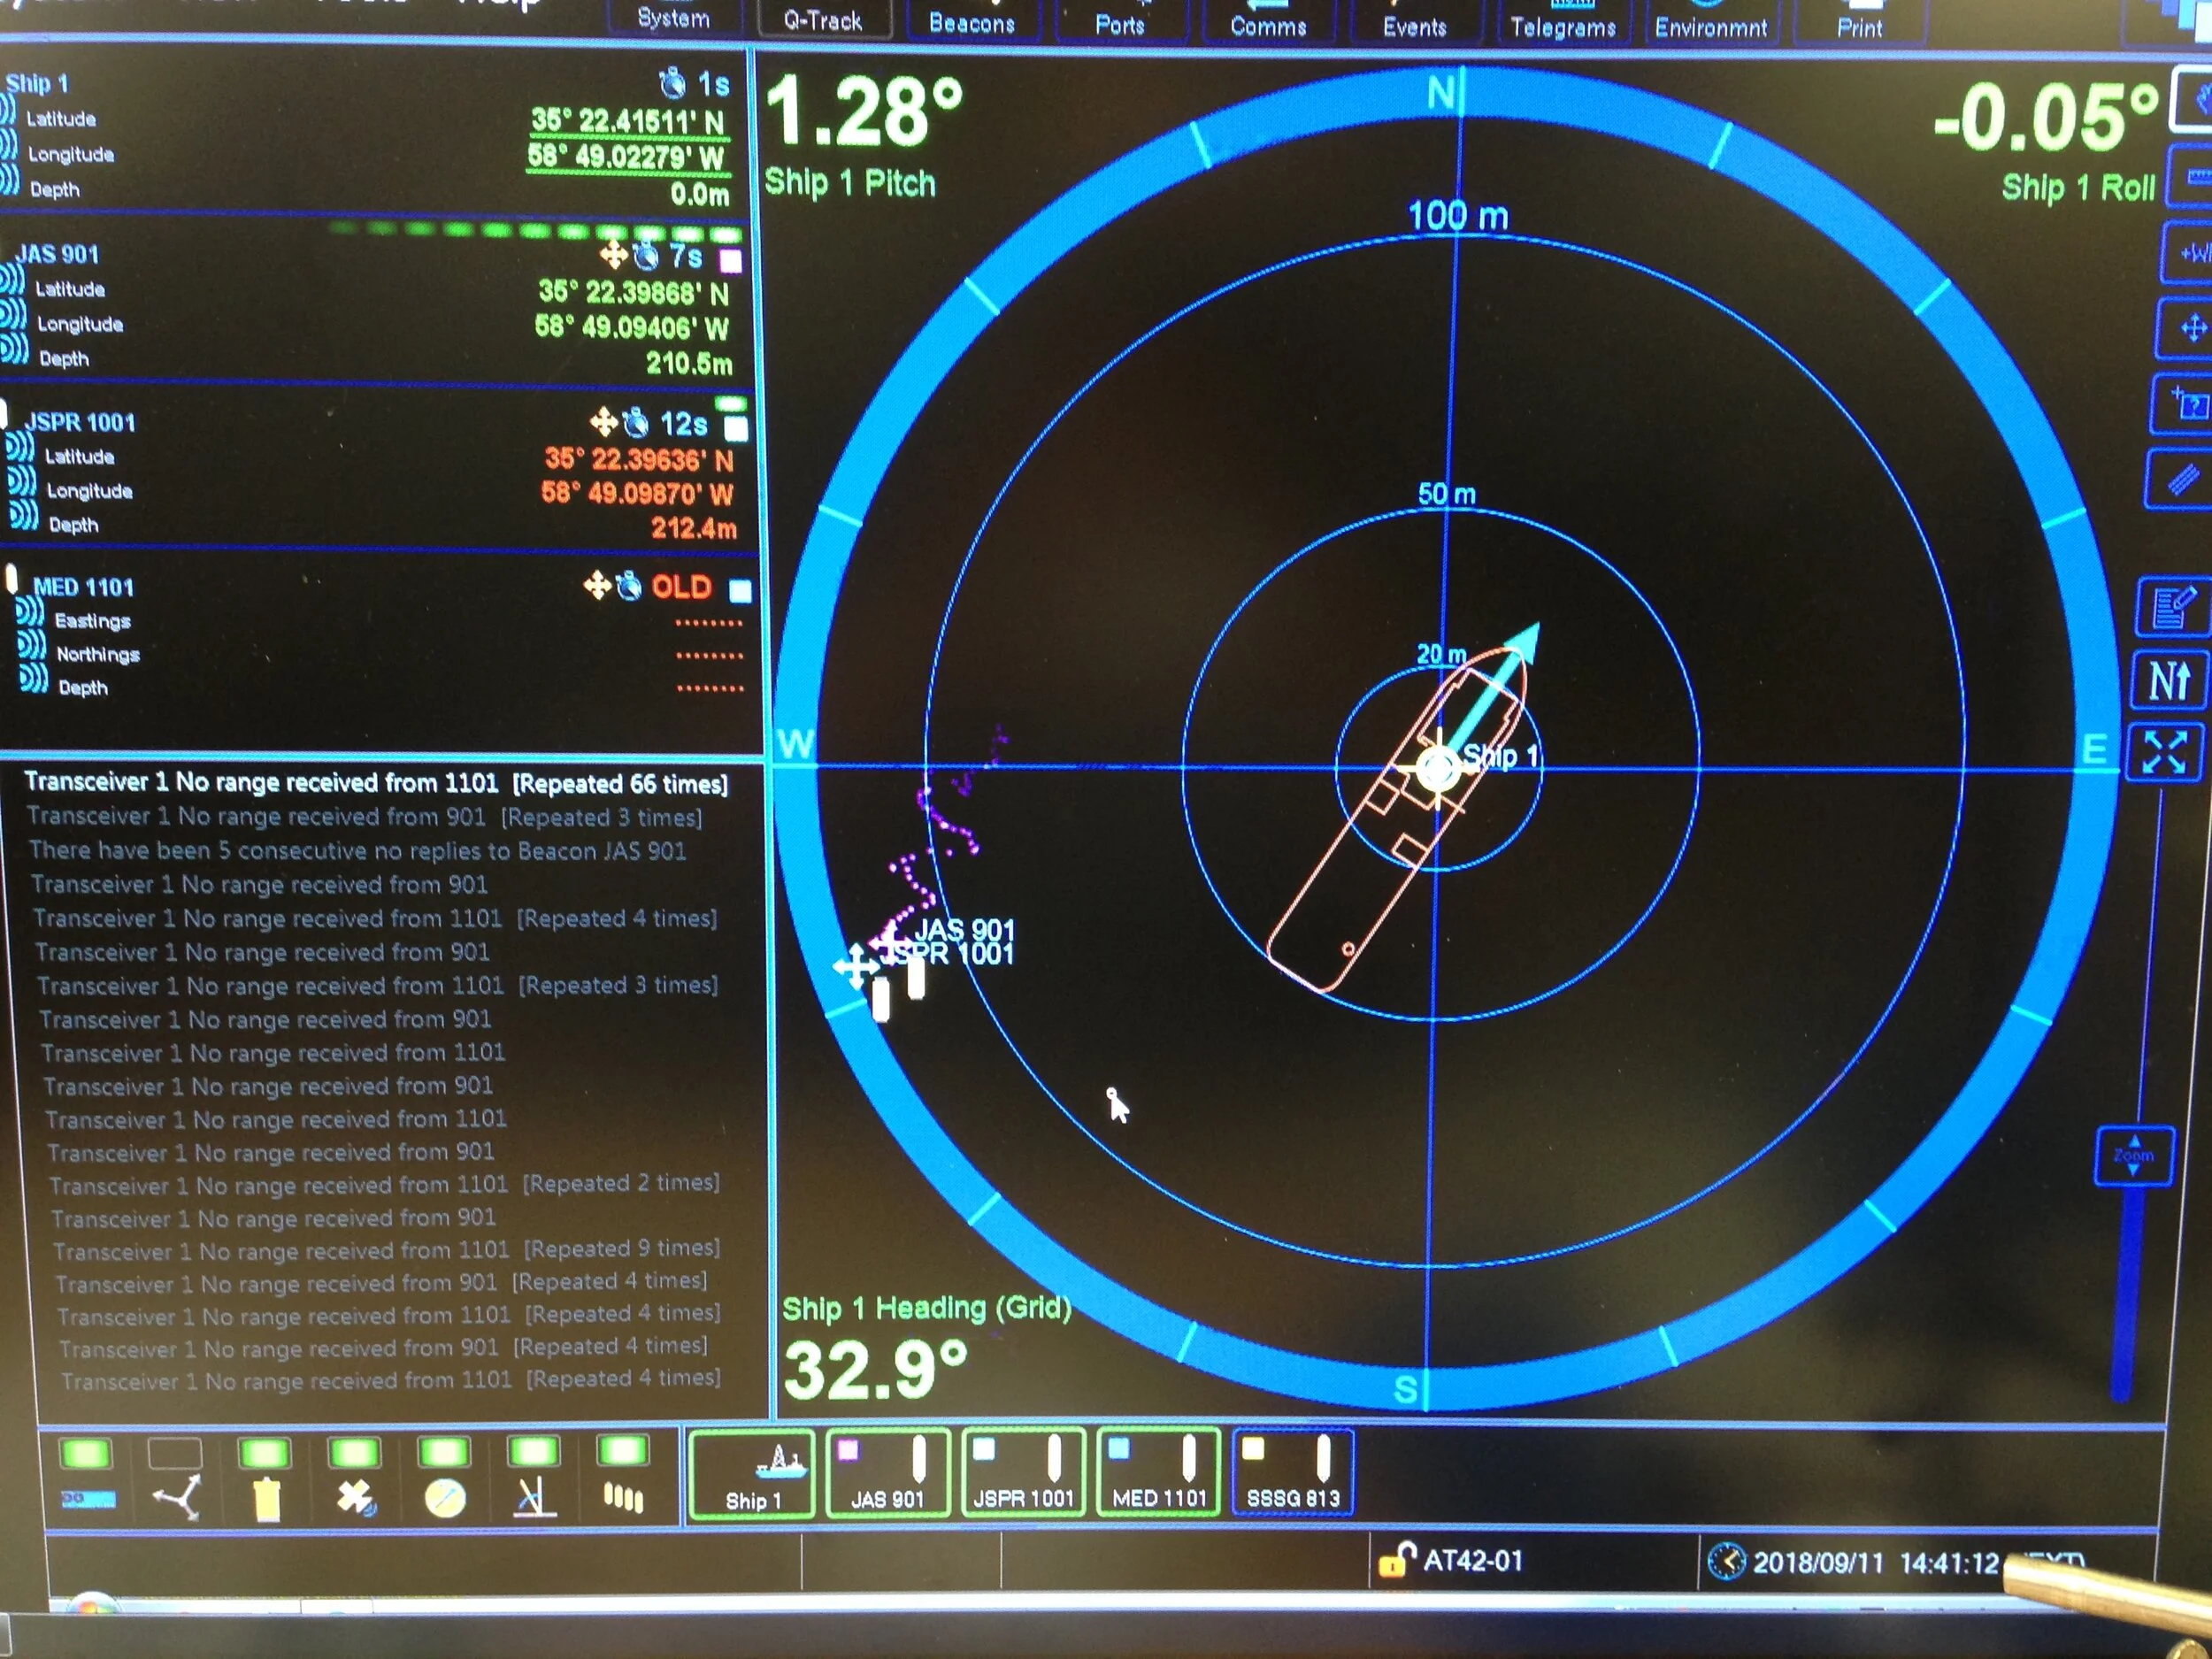Click the compass gyro status icon
Screen dimensions: 2212x1659
444,1498
